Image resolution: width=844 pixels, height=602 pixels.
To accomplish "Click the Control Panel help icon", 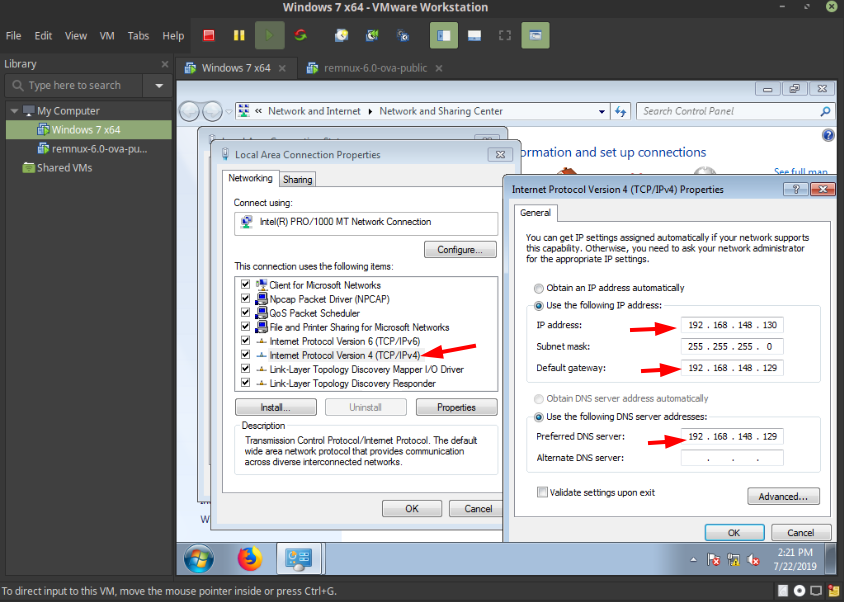I will 828,135.
